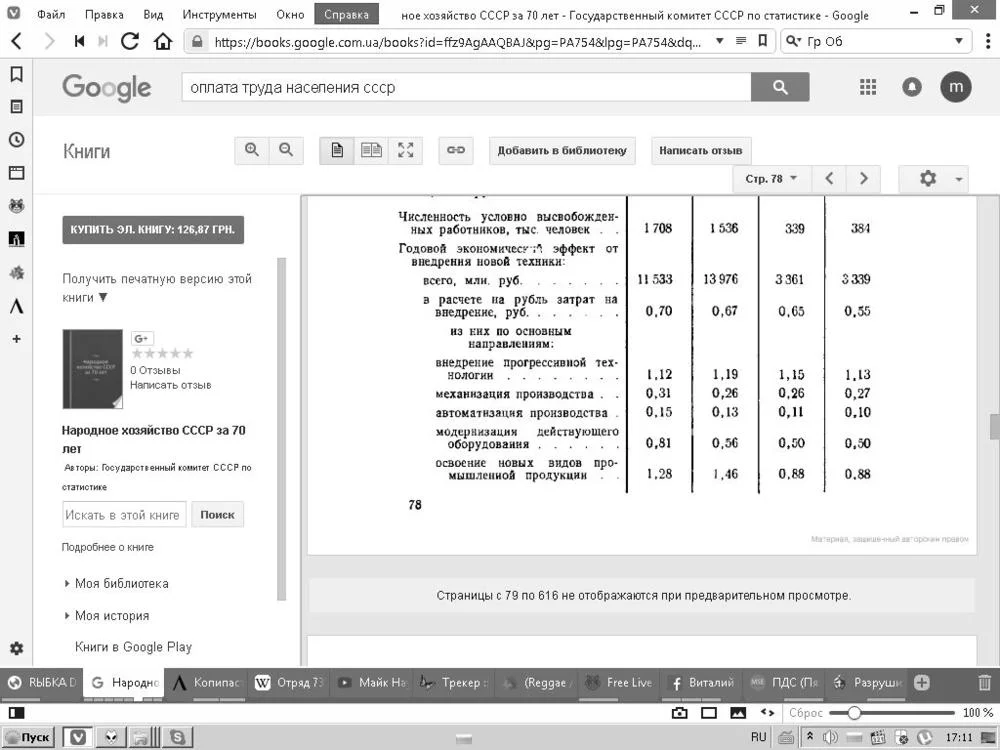Select the zoom out magnifier tool
This screenshot has width=1000, height=750.
tap(287, 150)
